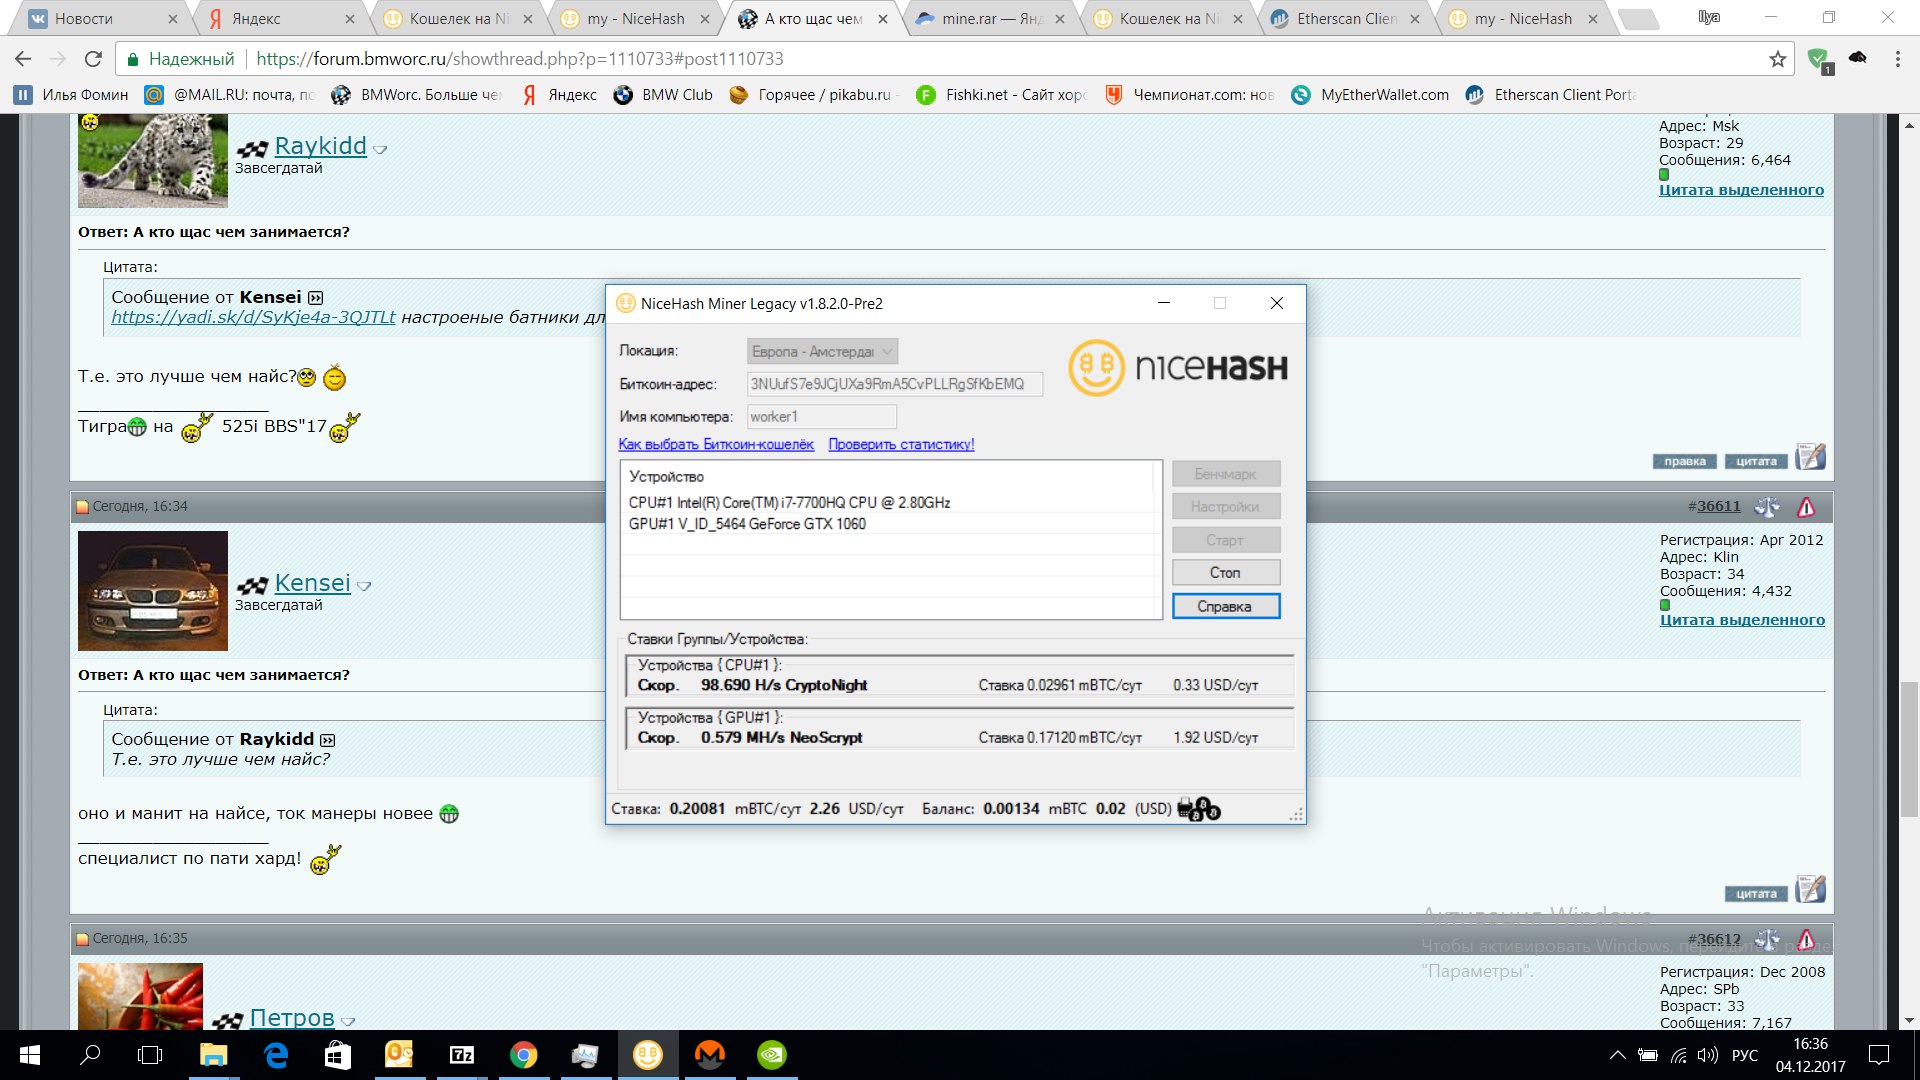The image size is (1920, 1080).
Task: Expand Raykidd username dropdown
Action: (380, 149)
